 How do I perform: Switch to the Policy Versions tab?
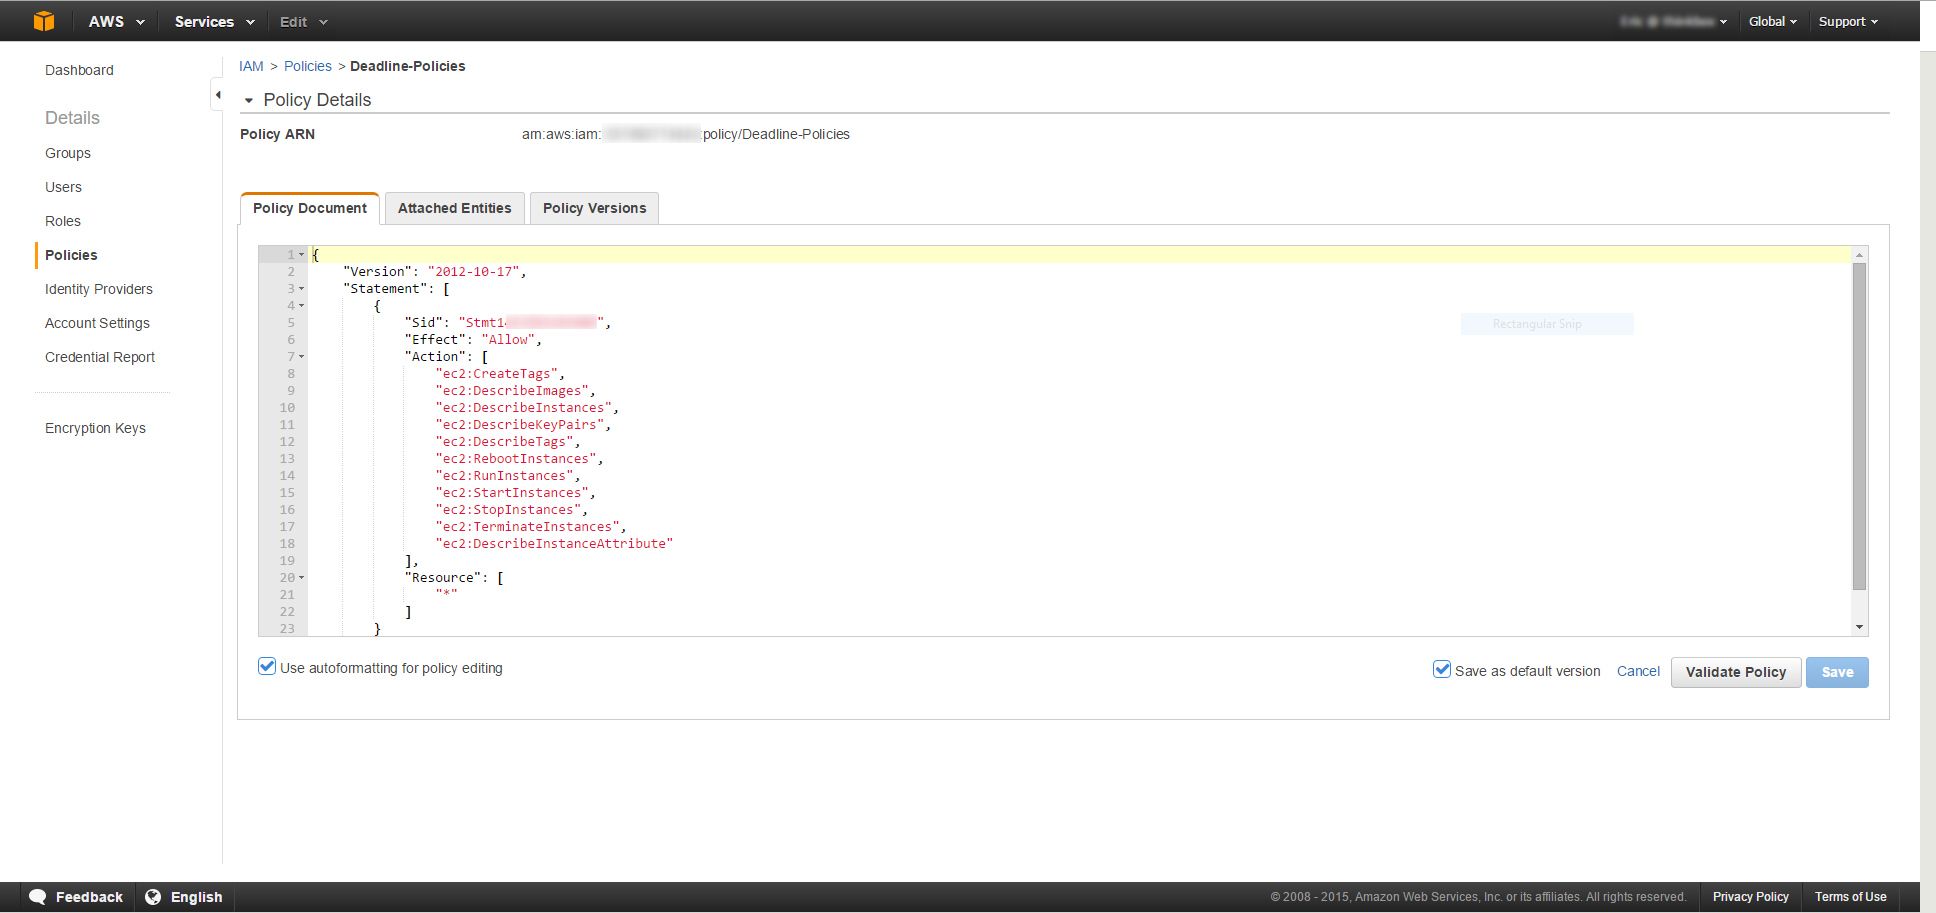pyautogui.click(x=594, y=208)
